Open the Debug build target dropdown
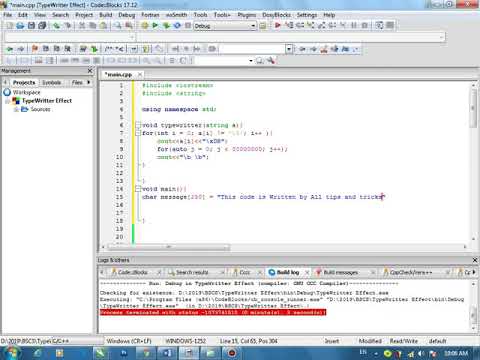 pyautogui.click(x=253, y=26)
